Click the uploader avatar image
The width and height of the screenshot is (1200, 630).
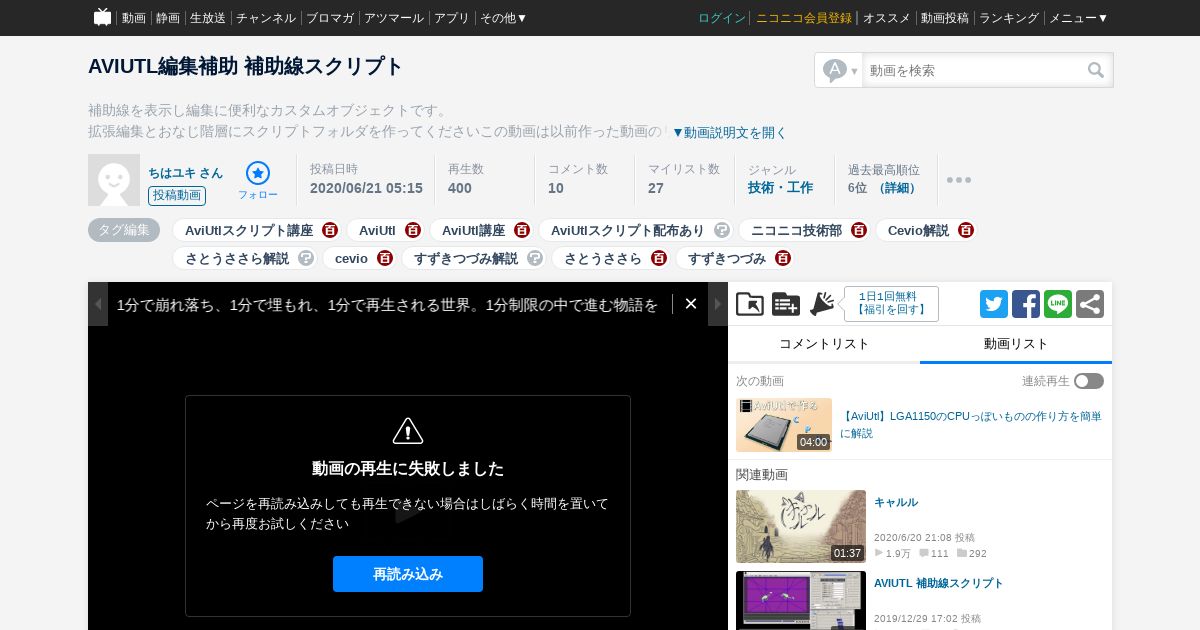[x=114, y=180]
